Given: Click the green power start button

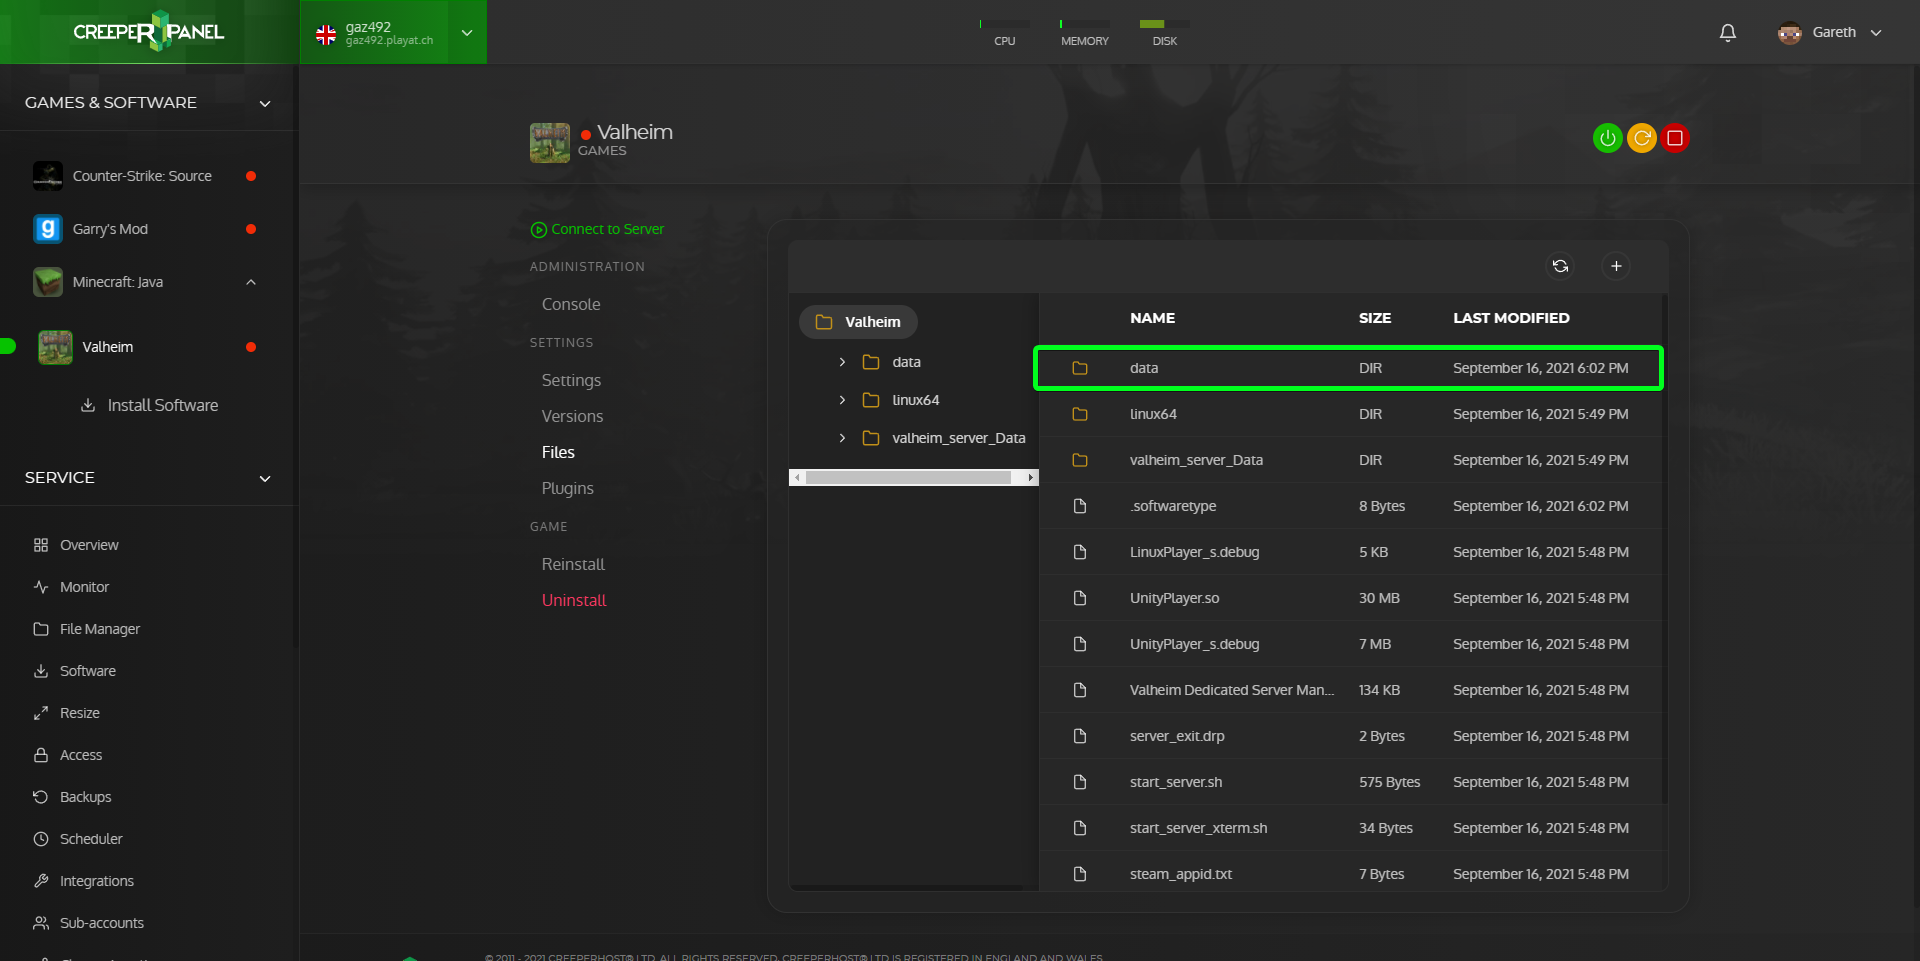Looking at the screenshot, I should (x=1607, y=138).
